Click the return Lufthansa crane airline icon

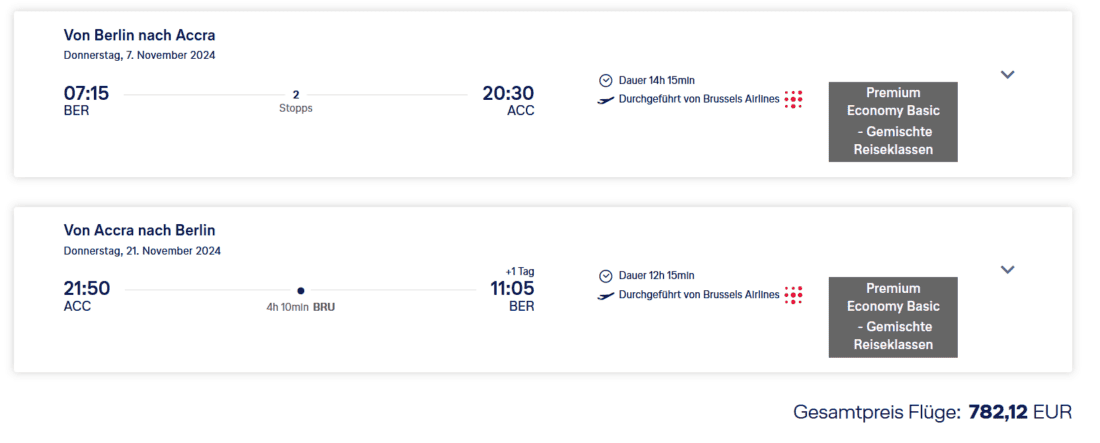pos(606,295)
